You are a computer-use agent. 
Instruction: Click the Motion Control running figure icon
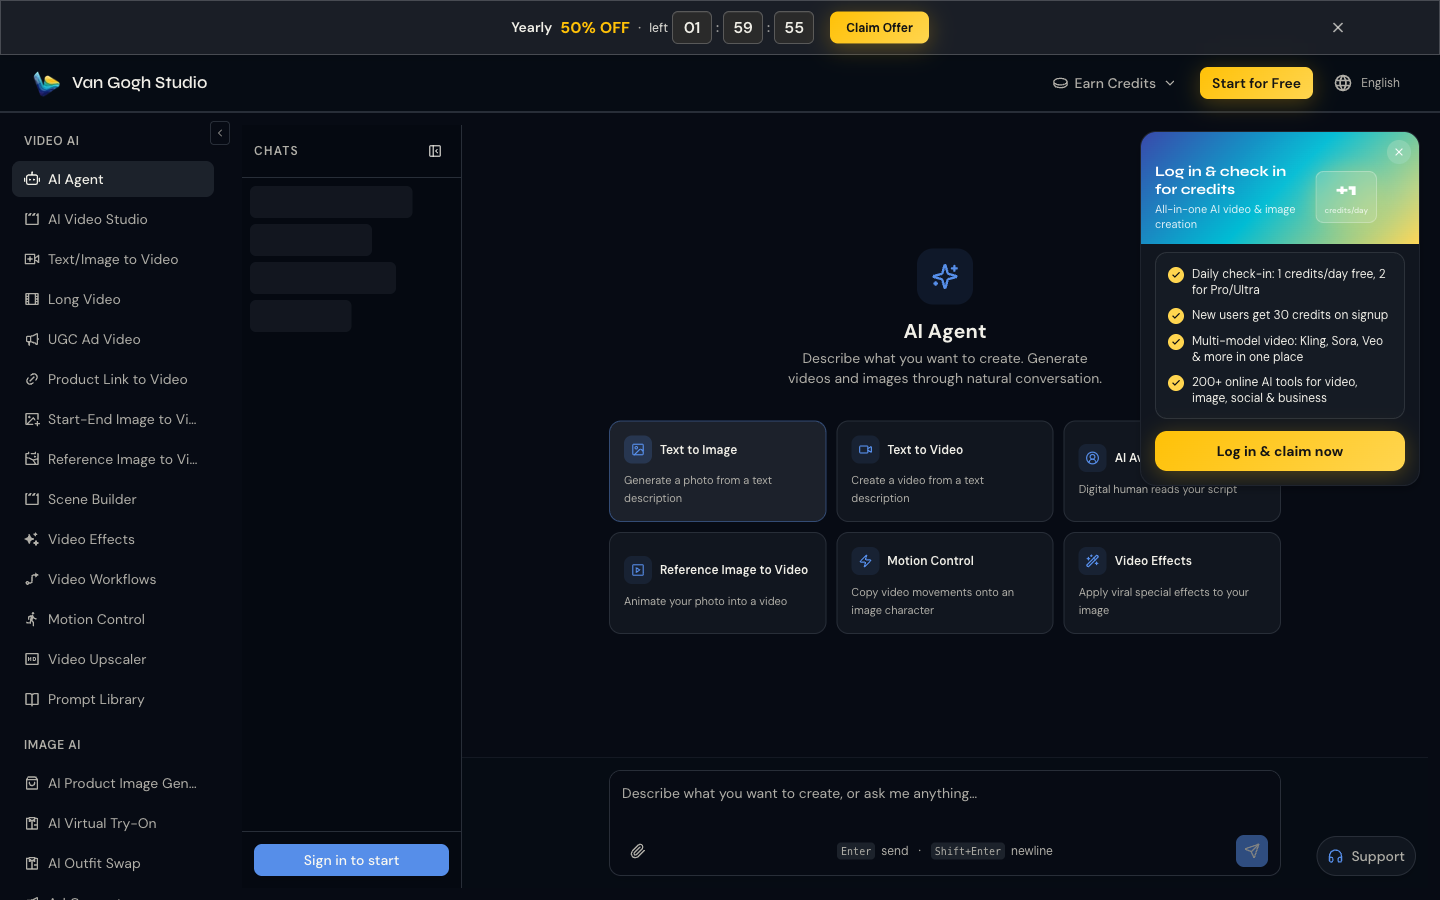pyautogui.click(x=32, y=619)
